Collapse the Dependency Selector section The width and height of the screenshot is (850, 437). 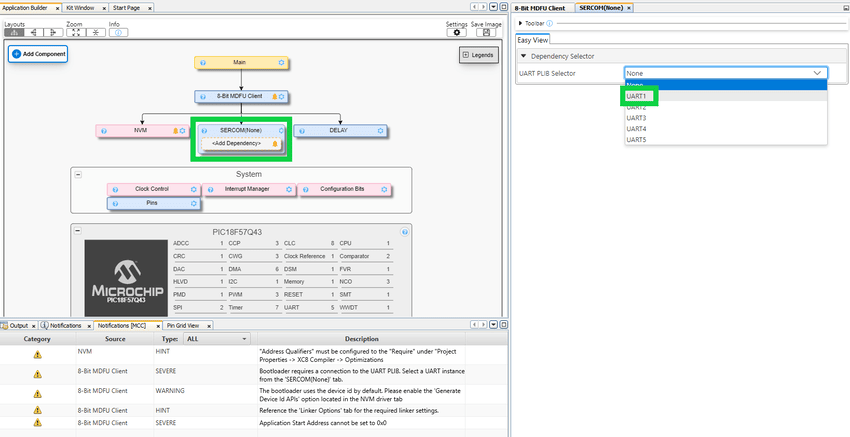tap(522, 56)
